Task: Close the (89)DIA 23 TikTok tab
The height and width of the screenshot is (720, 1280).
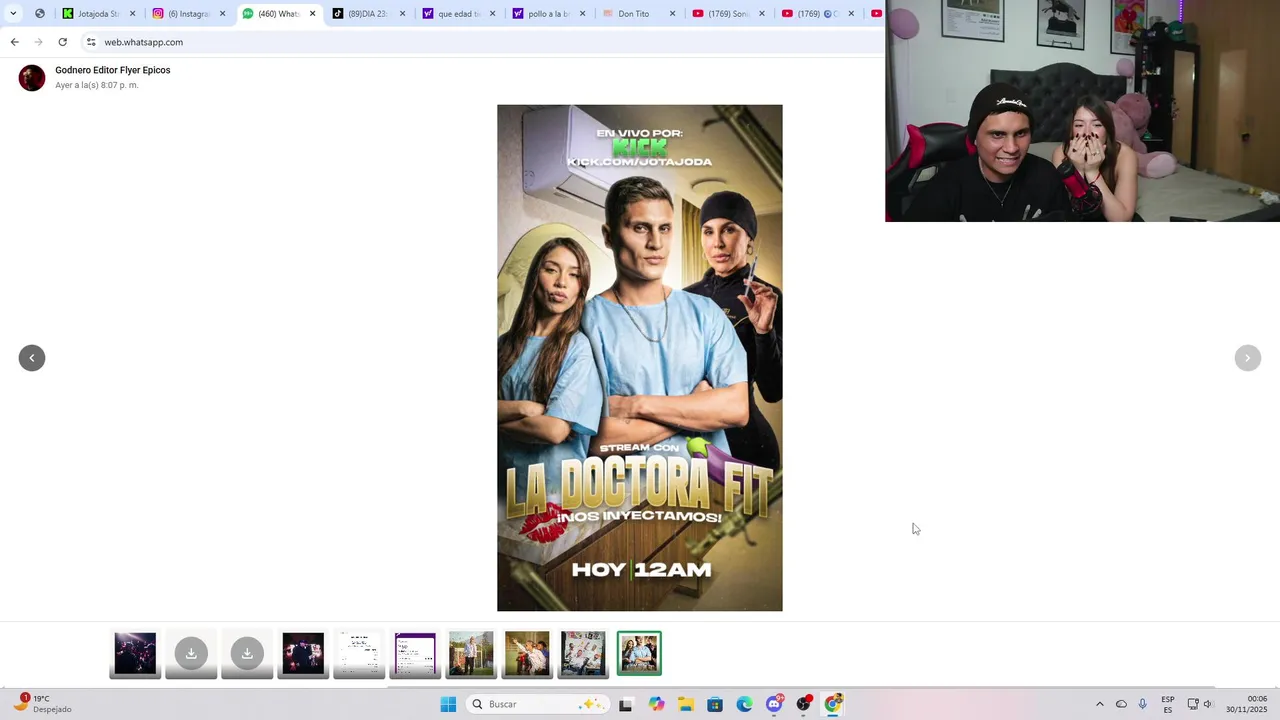Action: click(x=402, y=14)
